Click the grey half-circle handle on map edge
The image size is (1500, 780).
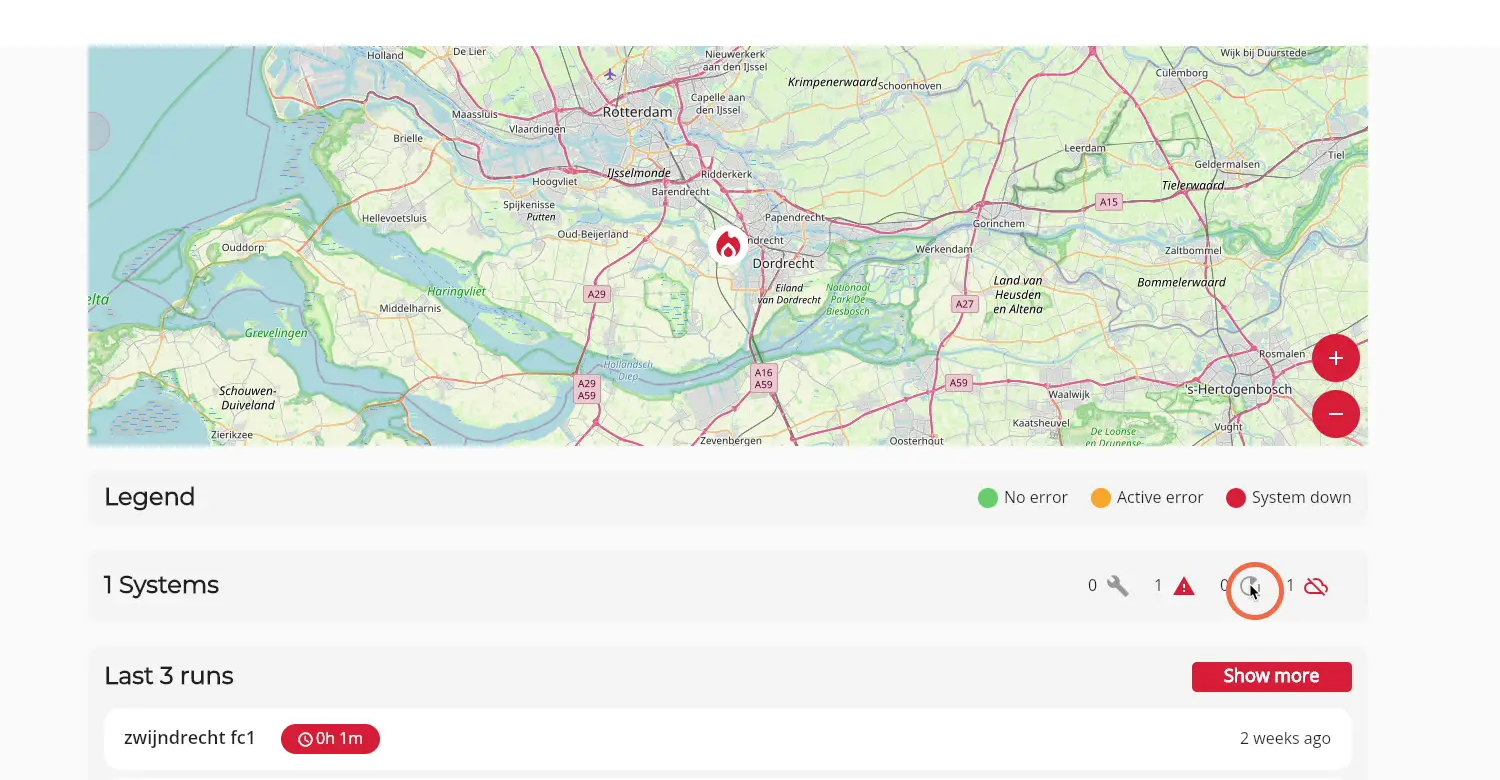pos(98,131)
